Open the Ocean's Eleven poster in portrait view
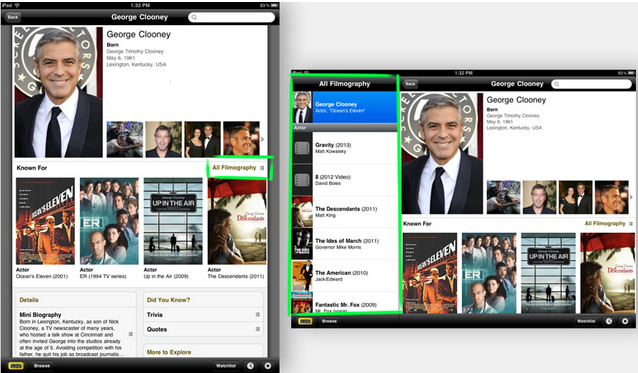The height and width of the screenshot is (373, 638). 45,221
